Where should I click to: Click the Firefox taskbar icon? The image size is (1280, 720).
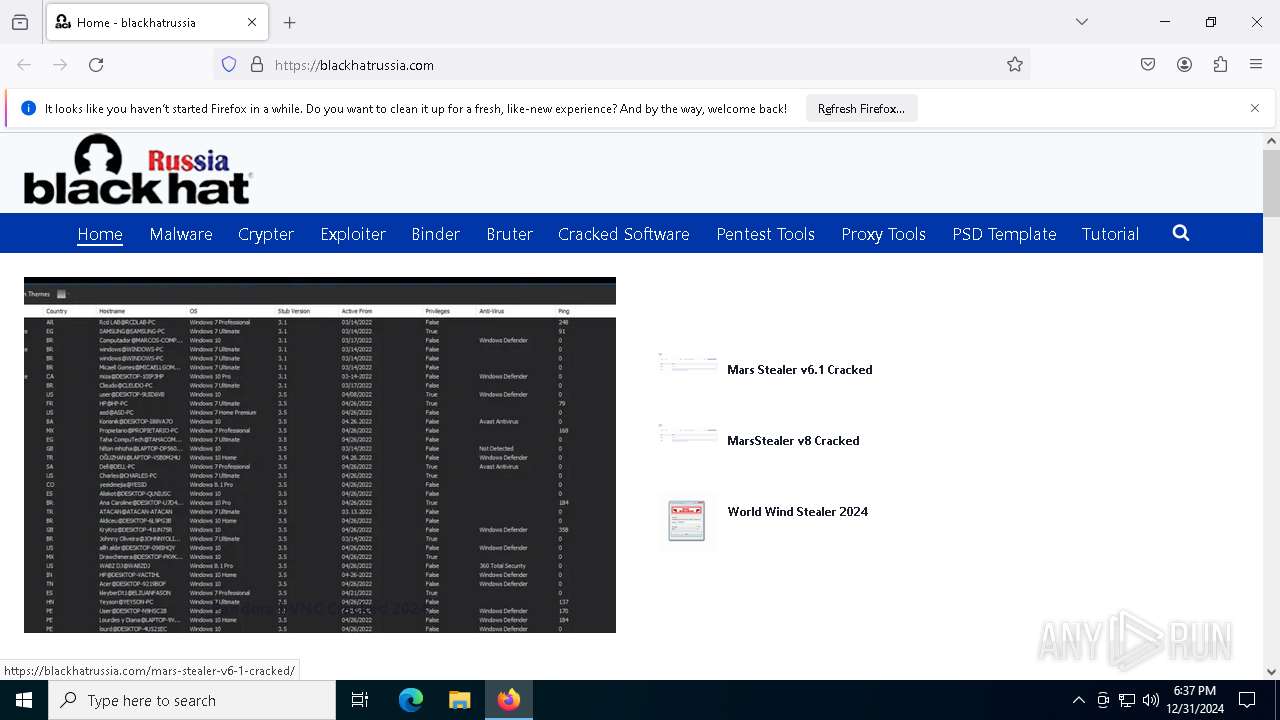pos(509,700)
